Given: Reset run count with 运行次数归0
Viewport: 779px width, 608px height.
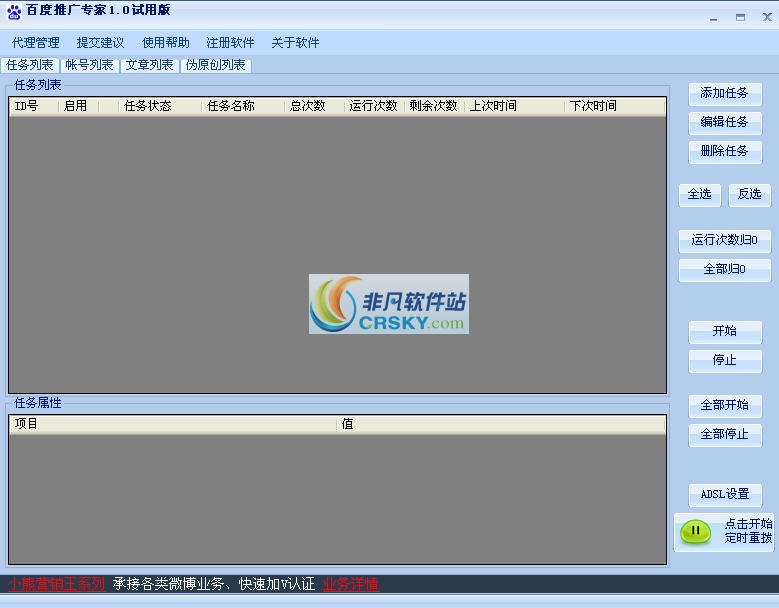Looking at the screenshot, I should 725,240.
